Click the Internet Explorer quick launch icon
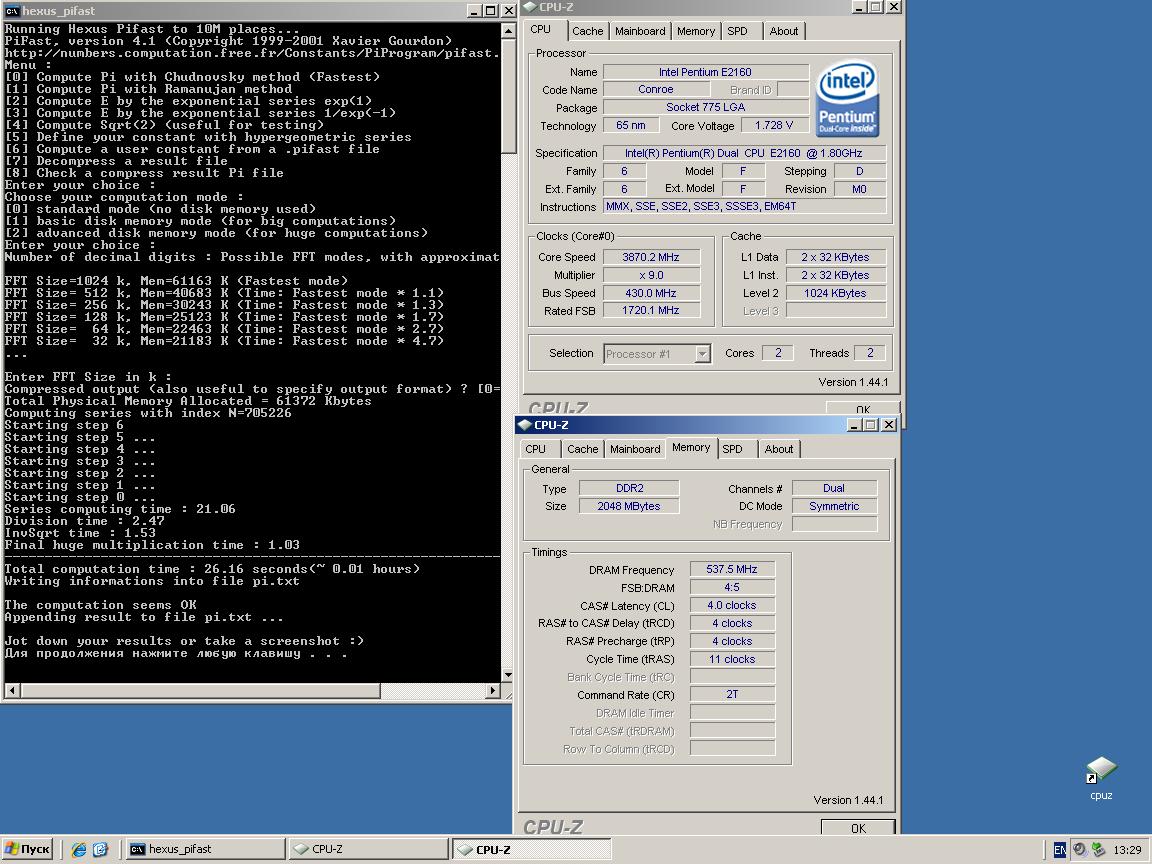This screenshot has width=1152, height=864. (79, 849)
